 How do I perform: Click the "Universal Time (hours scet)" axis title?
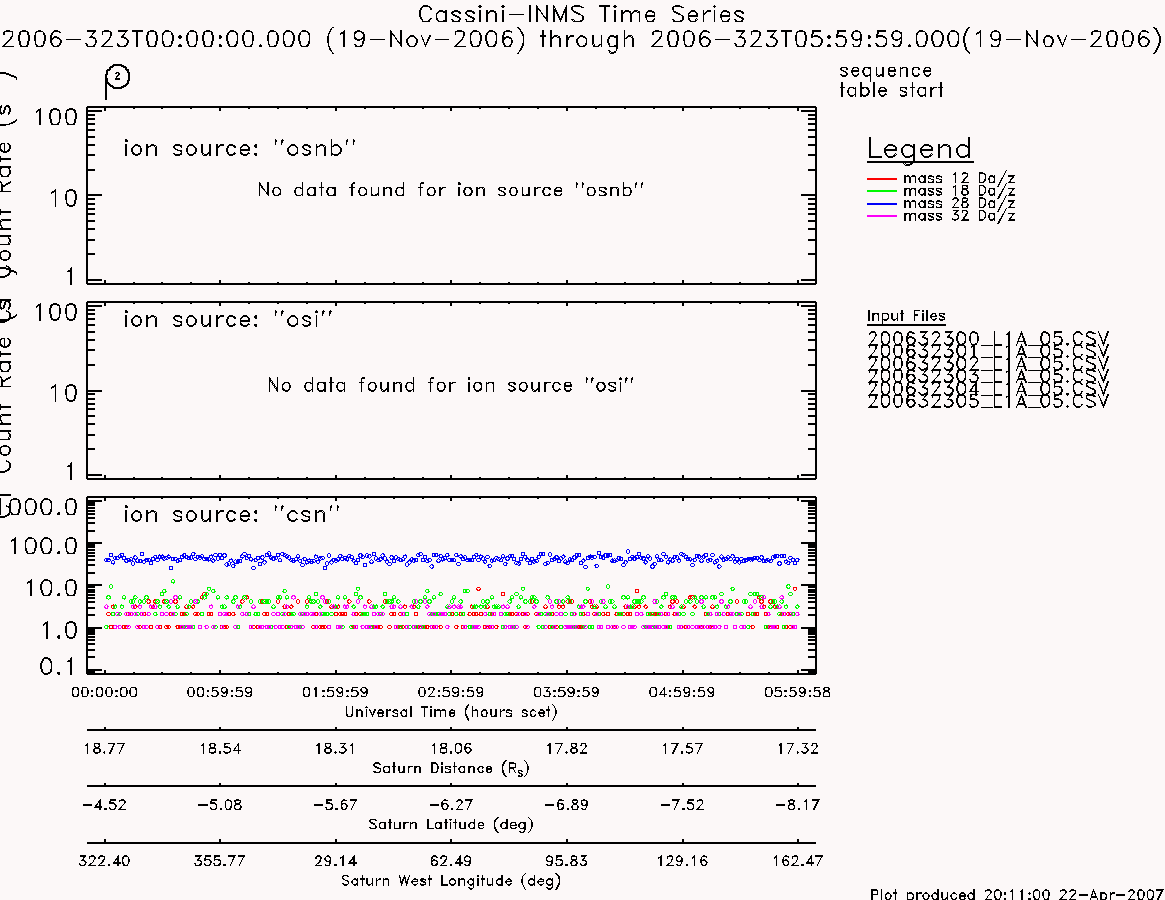[x=450, y=712]
